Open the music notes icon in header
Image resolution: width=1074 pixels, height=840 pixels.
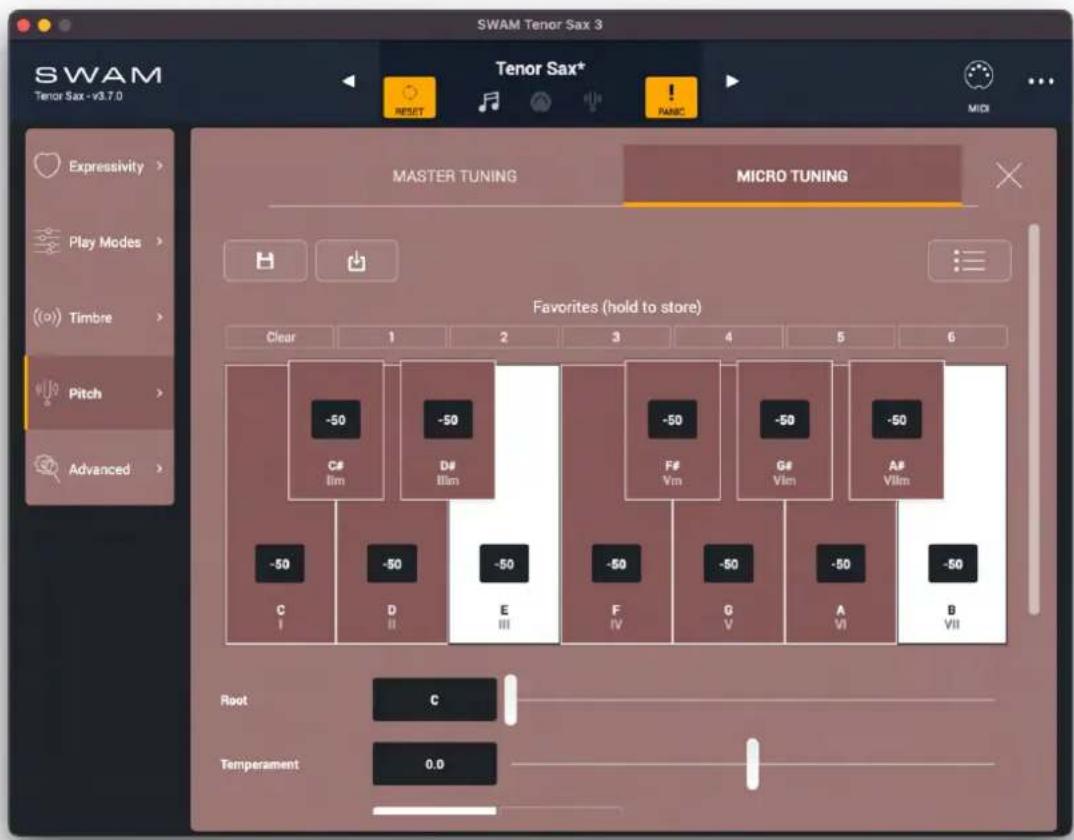[x=488, y=102]
